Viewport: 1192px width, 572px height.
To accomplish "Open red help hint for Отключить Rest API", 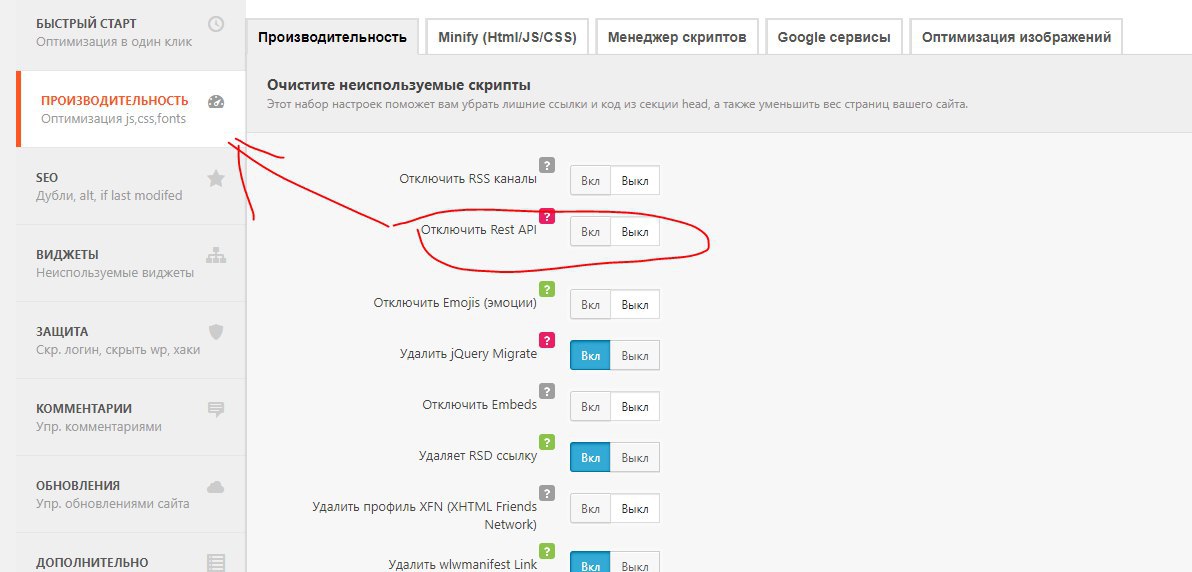I will (x=547, y=216).
